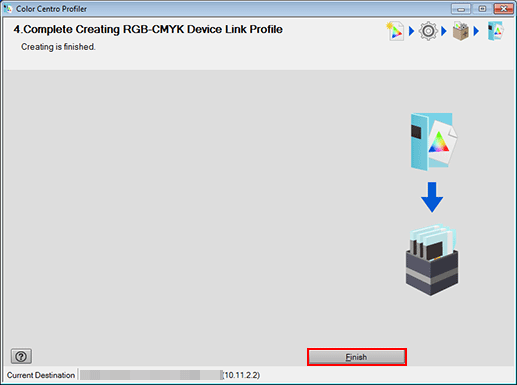Minimize the Color Centro Profiler window
517x385 pixels.
pyautogui.click(x=461, y=9)
